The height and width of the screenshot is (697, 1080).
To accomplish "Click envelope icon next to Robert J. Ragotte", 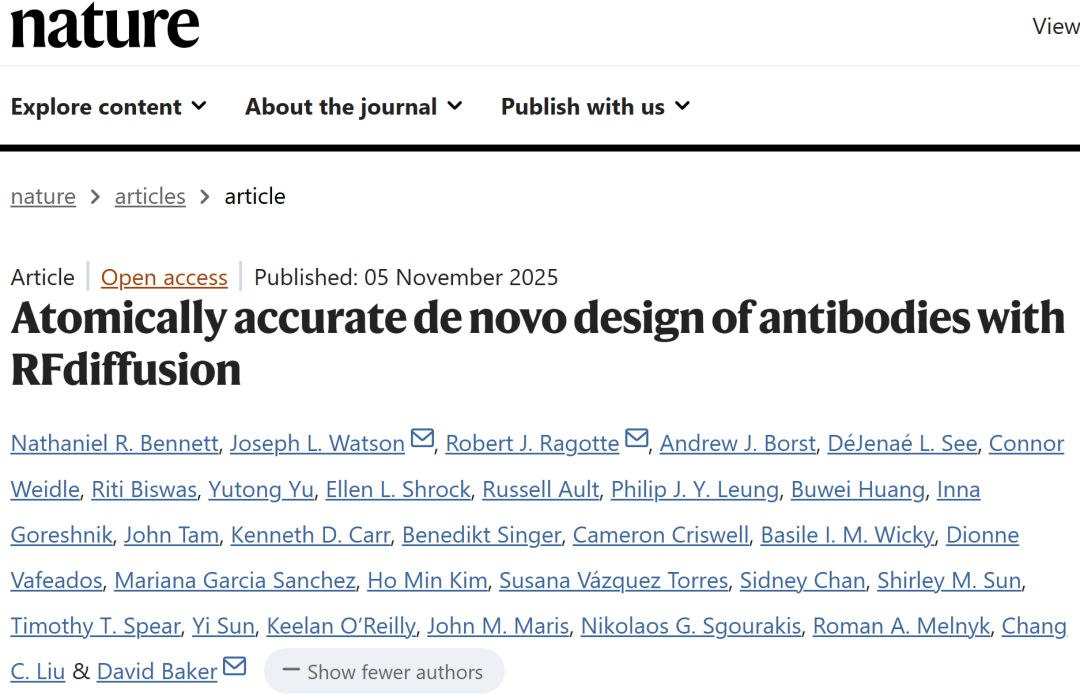I will tap(637, 440).
